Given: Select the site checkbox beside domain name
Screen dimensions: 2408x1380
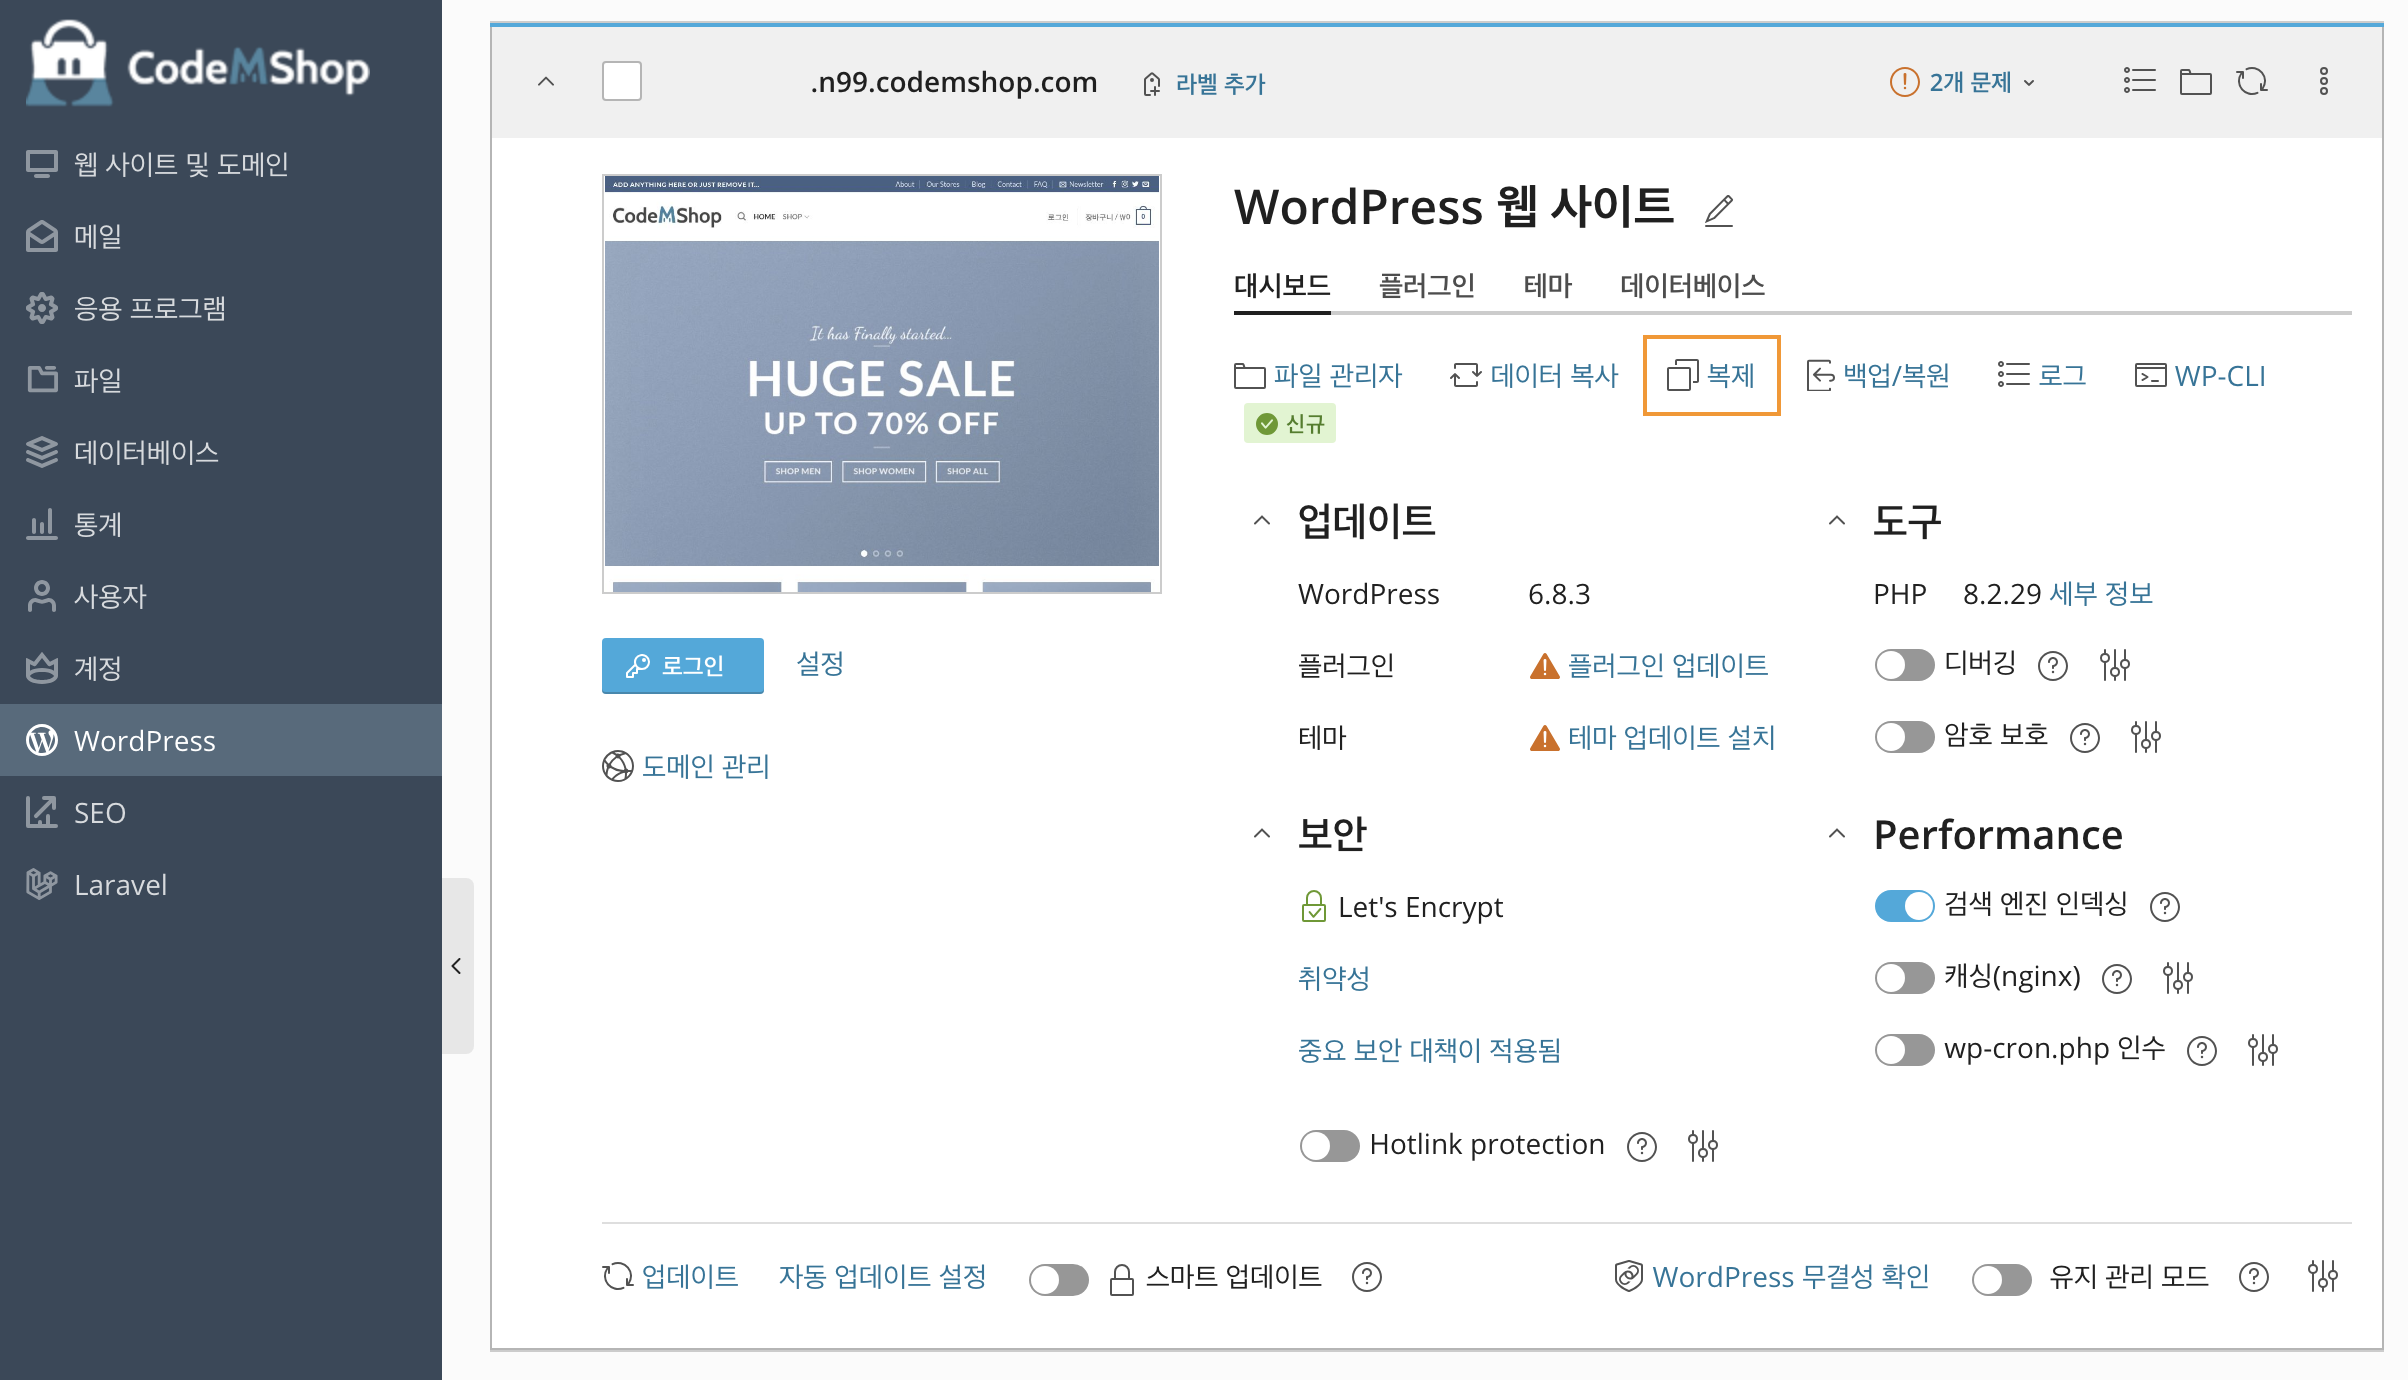Looking at the screenshot, I should coord(621,82).
